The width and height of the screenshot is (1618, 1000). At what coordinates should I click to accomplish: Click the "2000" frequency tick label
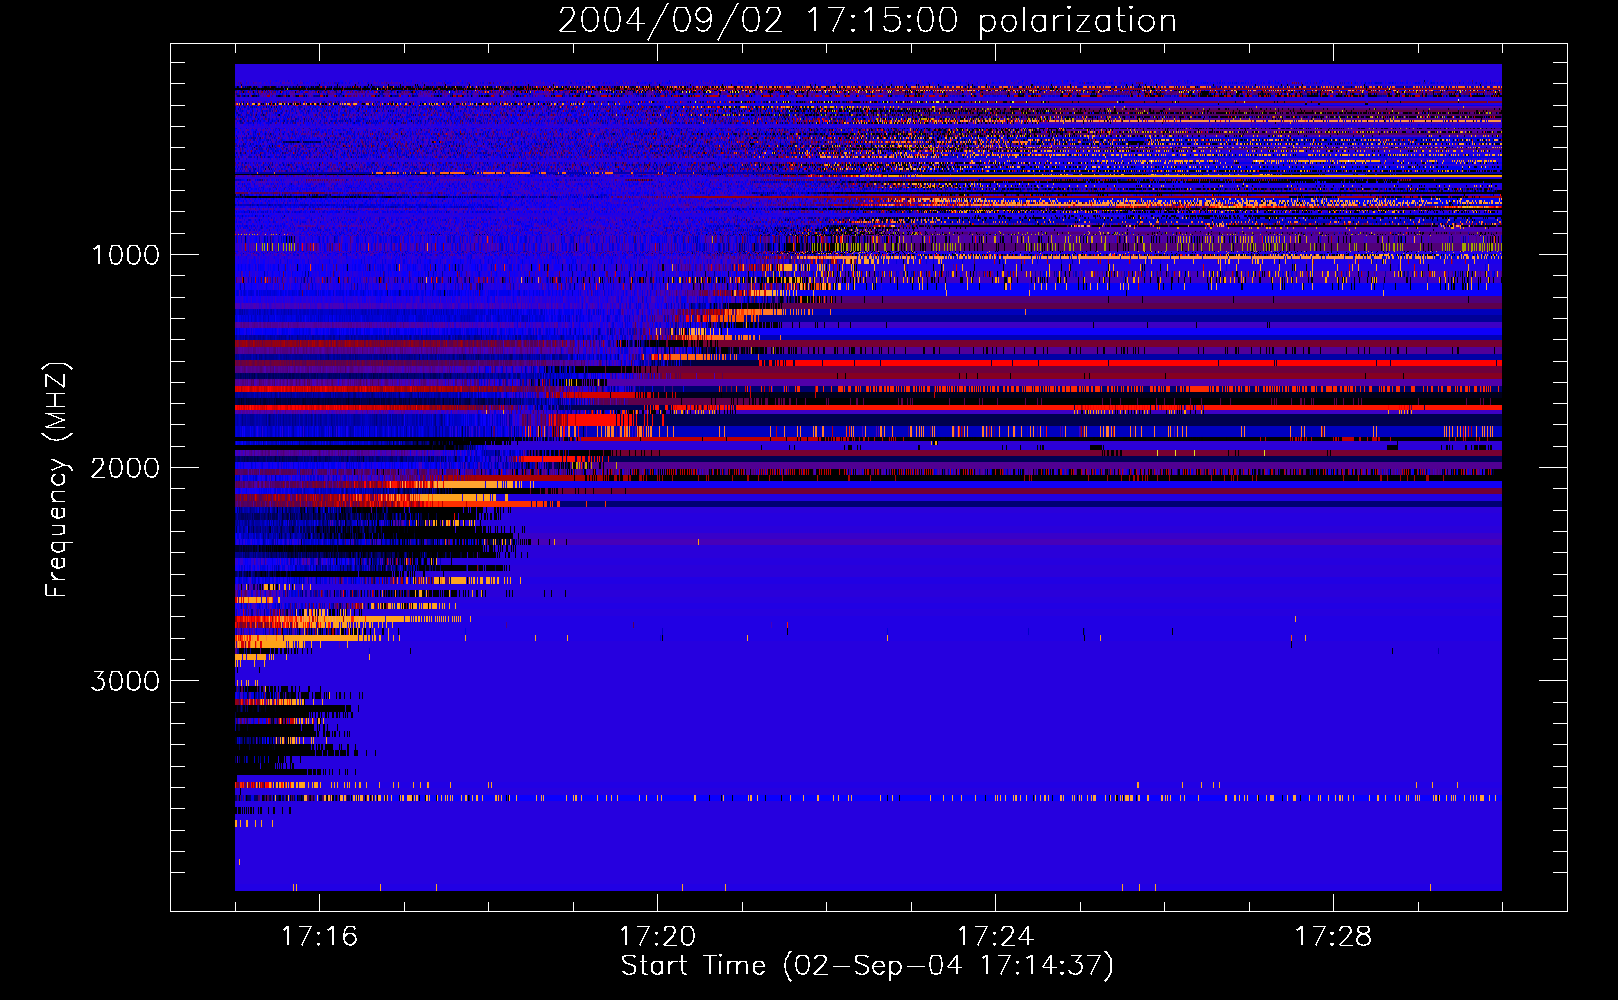coord(125,468)
